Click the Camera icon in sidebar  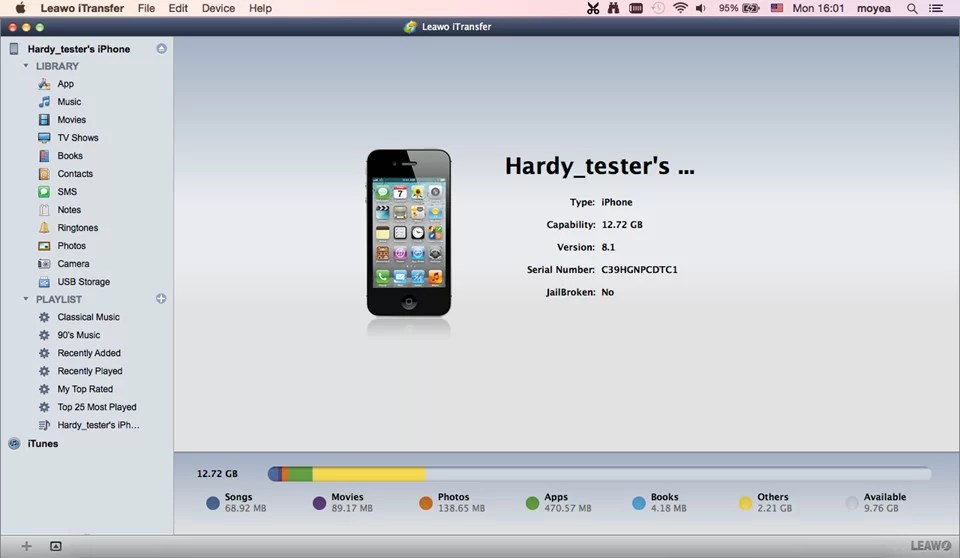pos(44,263)
